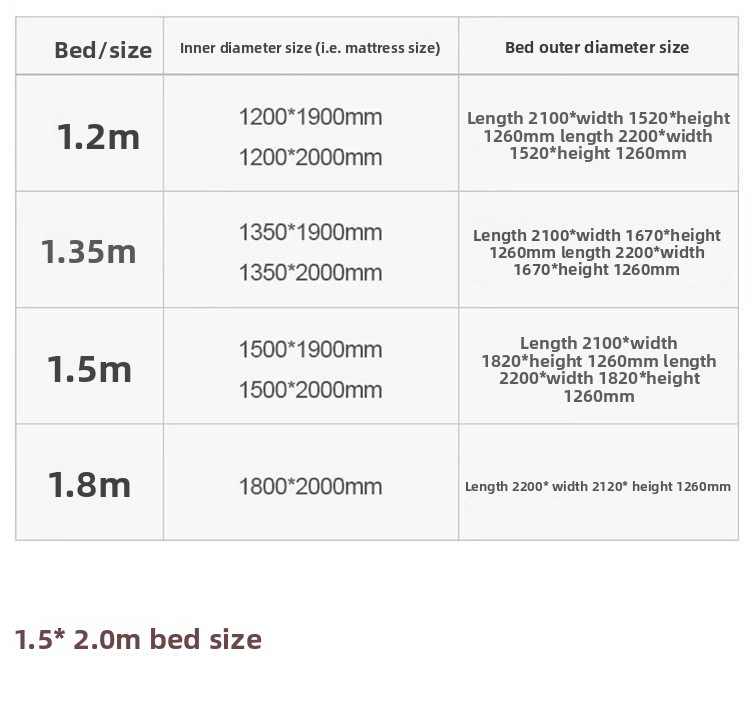750x707 pixels.
Task: Click the 1.5* 2.0m bed size heading
Action: point(138,639)
